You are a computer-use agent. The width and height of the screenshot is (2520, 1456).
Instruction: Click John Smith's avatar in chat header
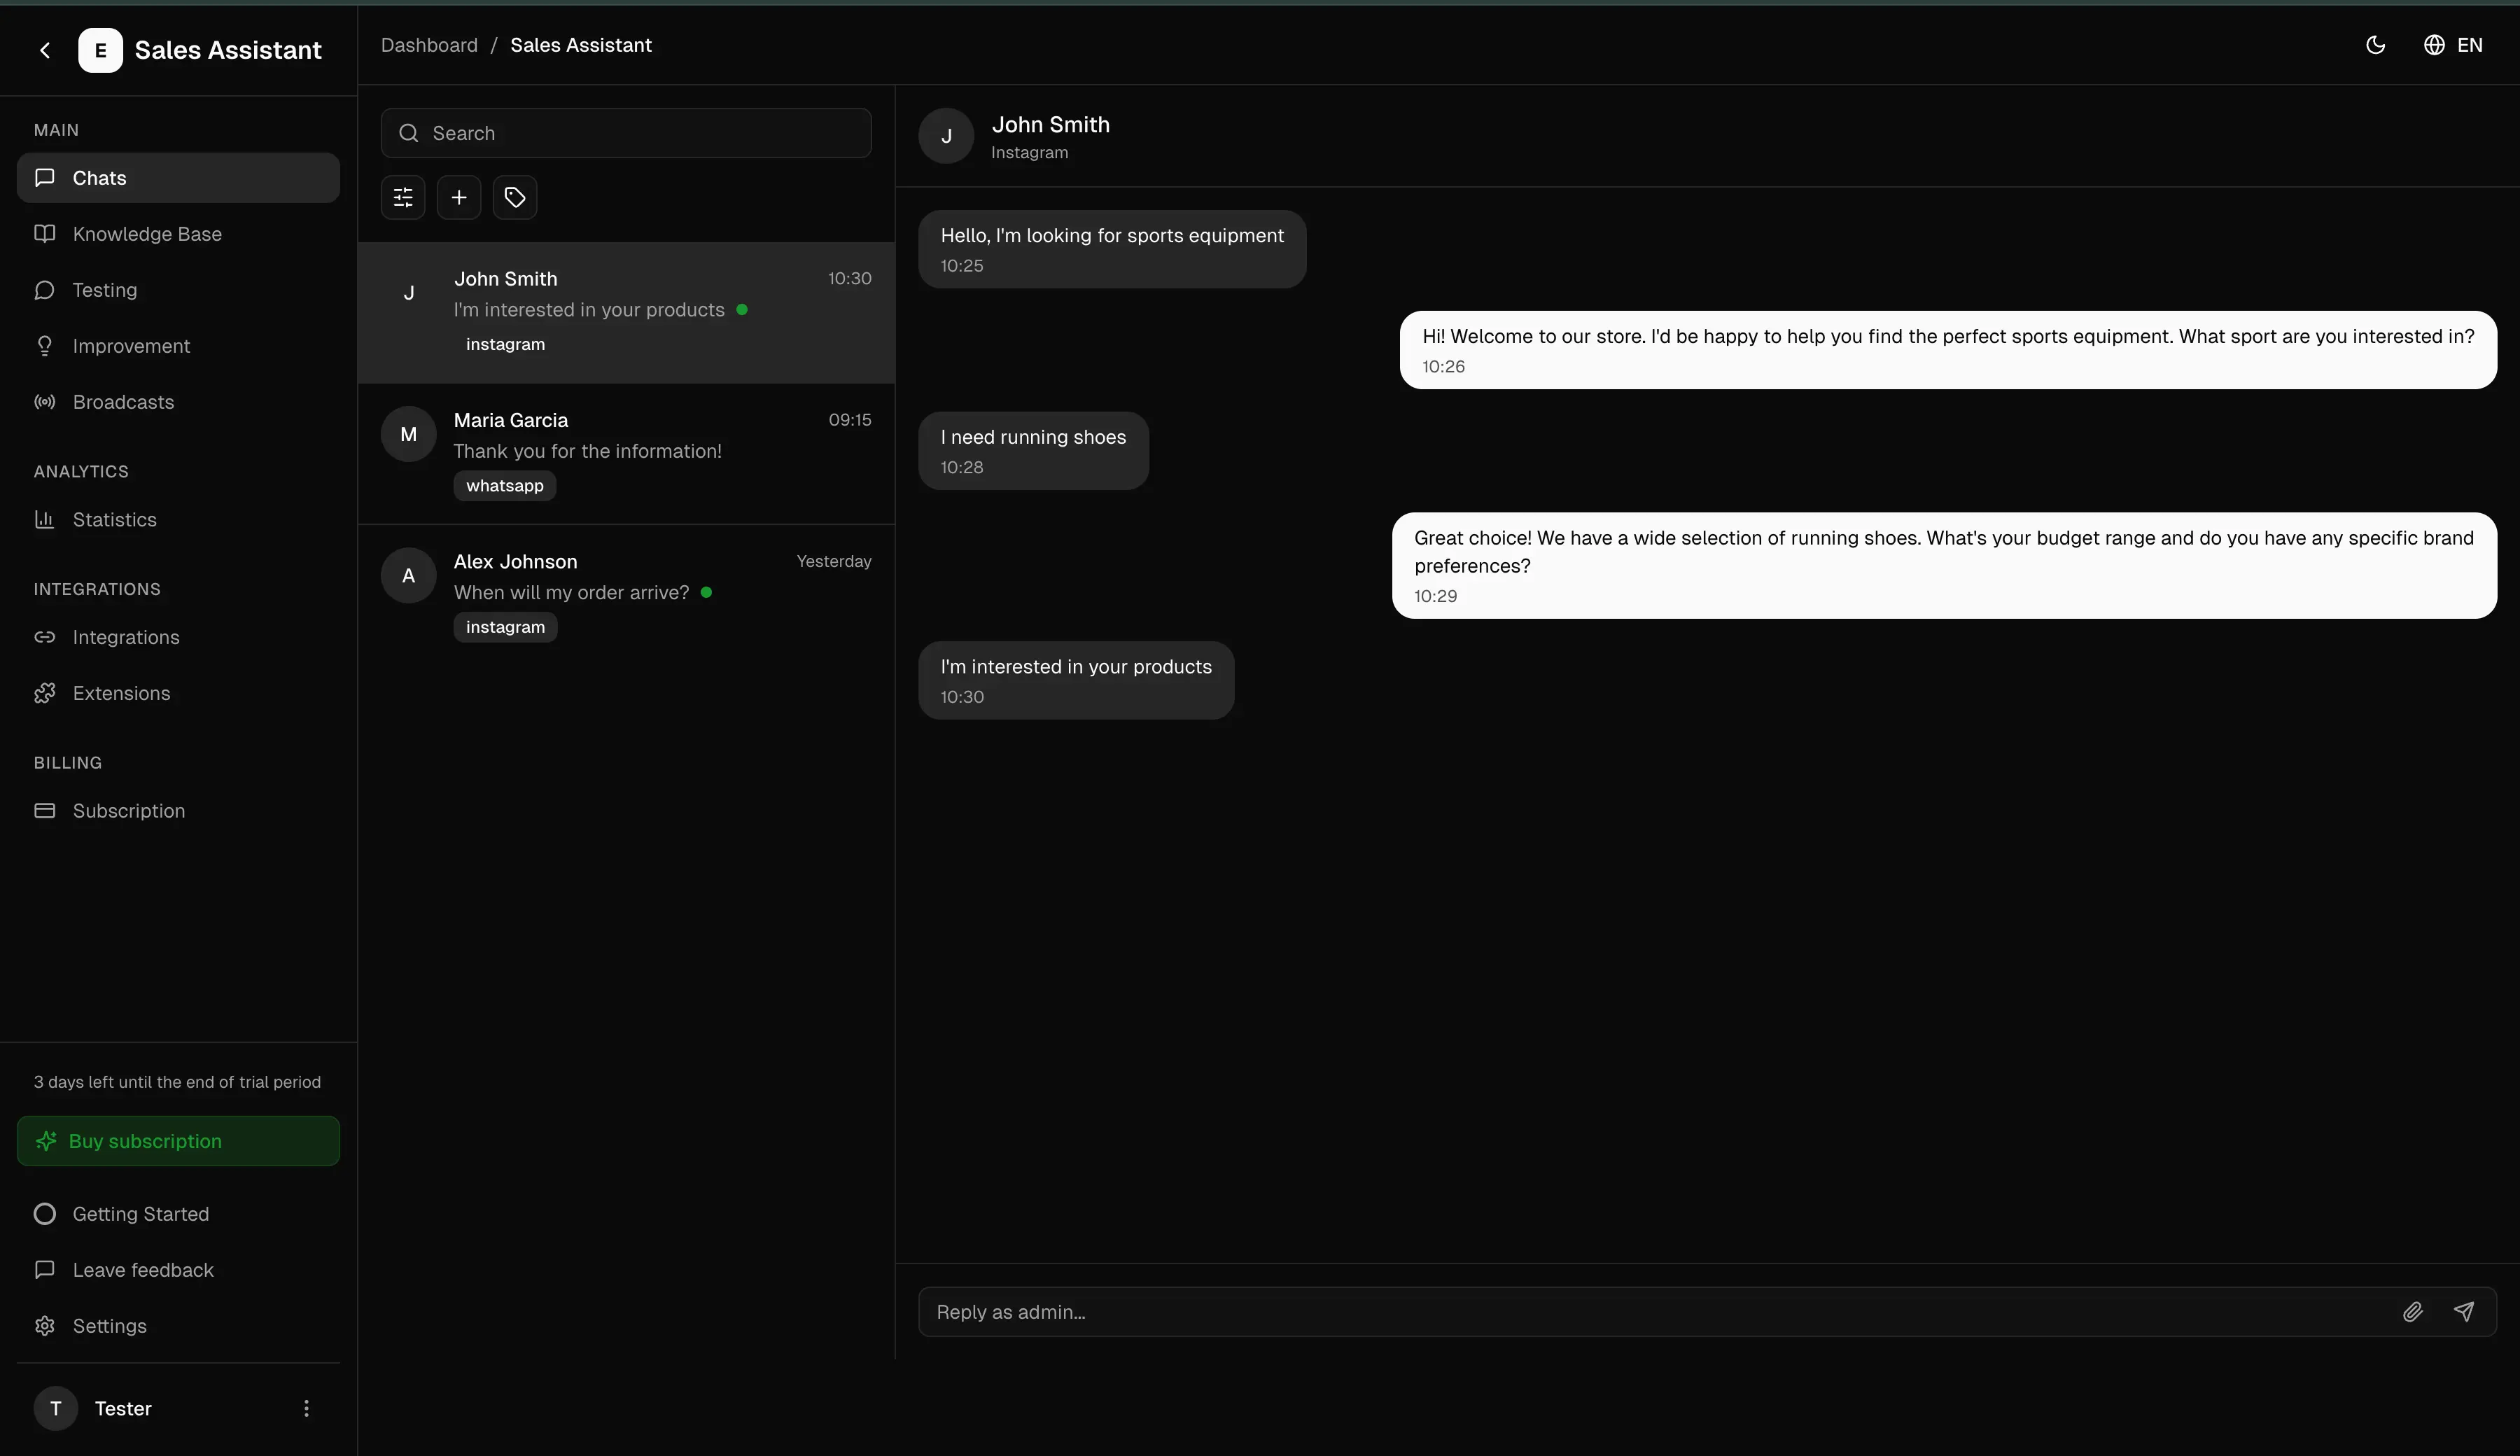click(x=946, y=136)
